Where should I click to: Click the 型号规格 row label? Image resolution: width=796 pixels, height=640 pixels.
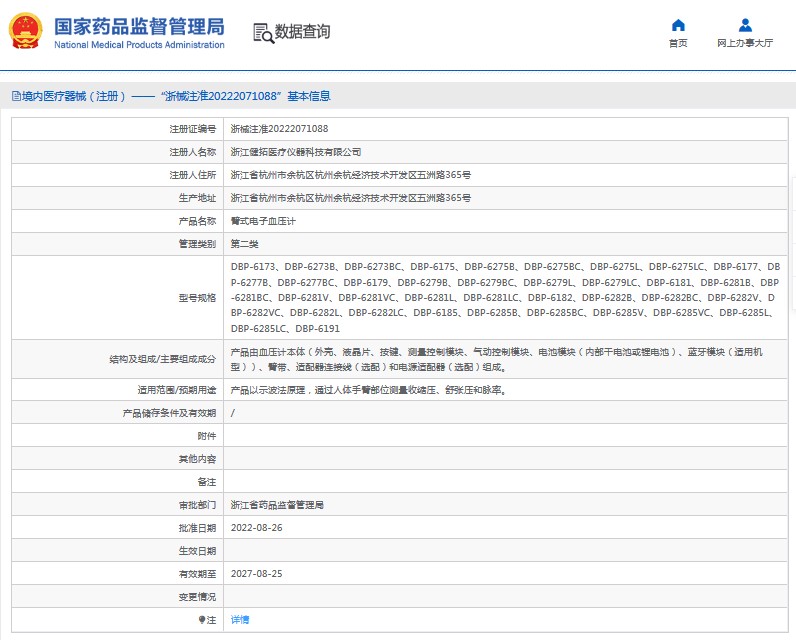point(197,298)
